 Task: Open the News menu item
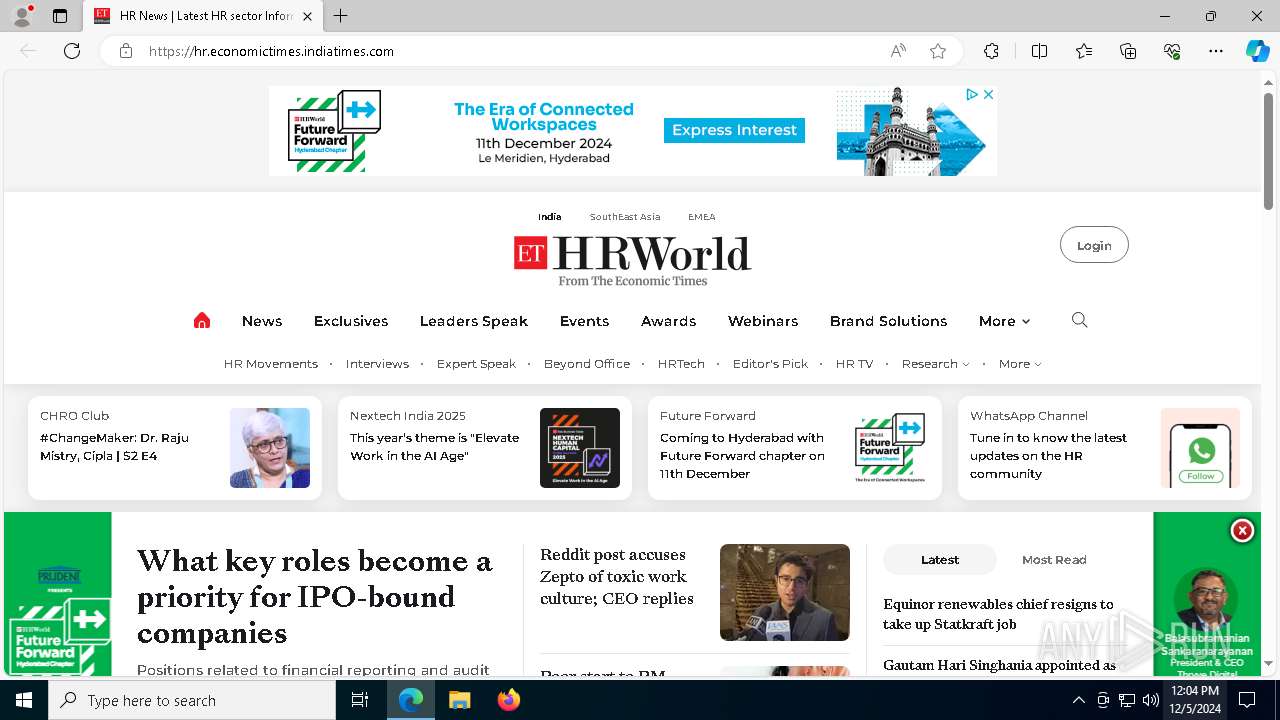click(262, 321)
